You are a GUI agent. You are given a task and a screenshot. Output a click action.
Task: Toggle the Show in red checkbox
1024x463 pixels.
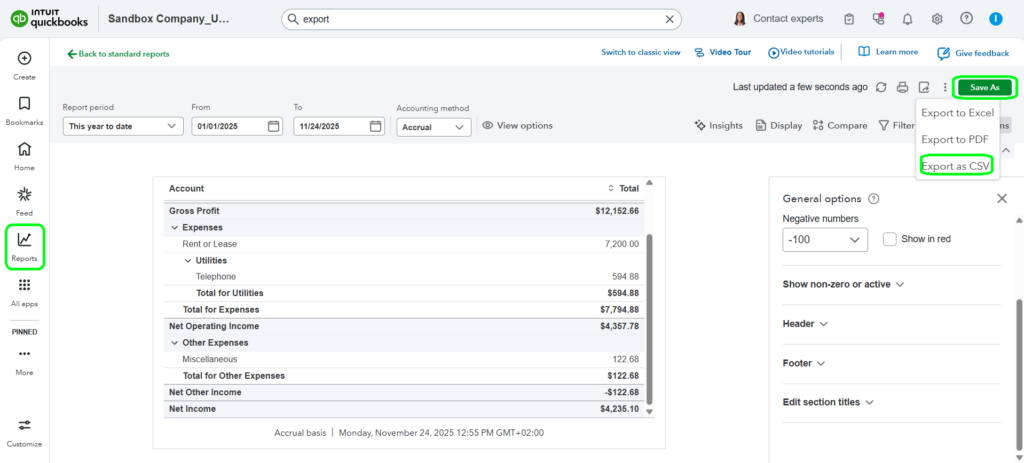889,239
